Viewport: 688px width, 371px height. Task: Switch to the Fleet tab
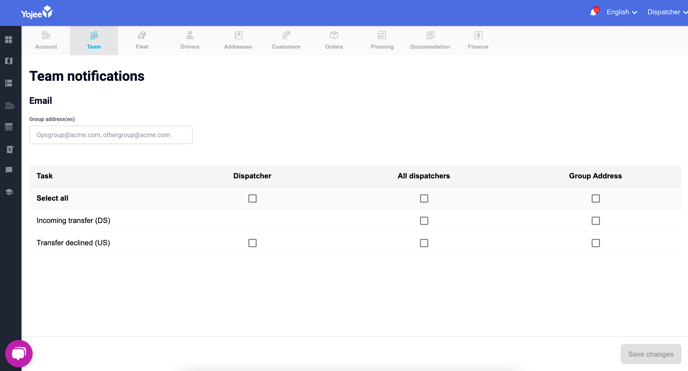[142, 40]
